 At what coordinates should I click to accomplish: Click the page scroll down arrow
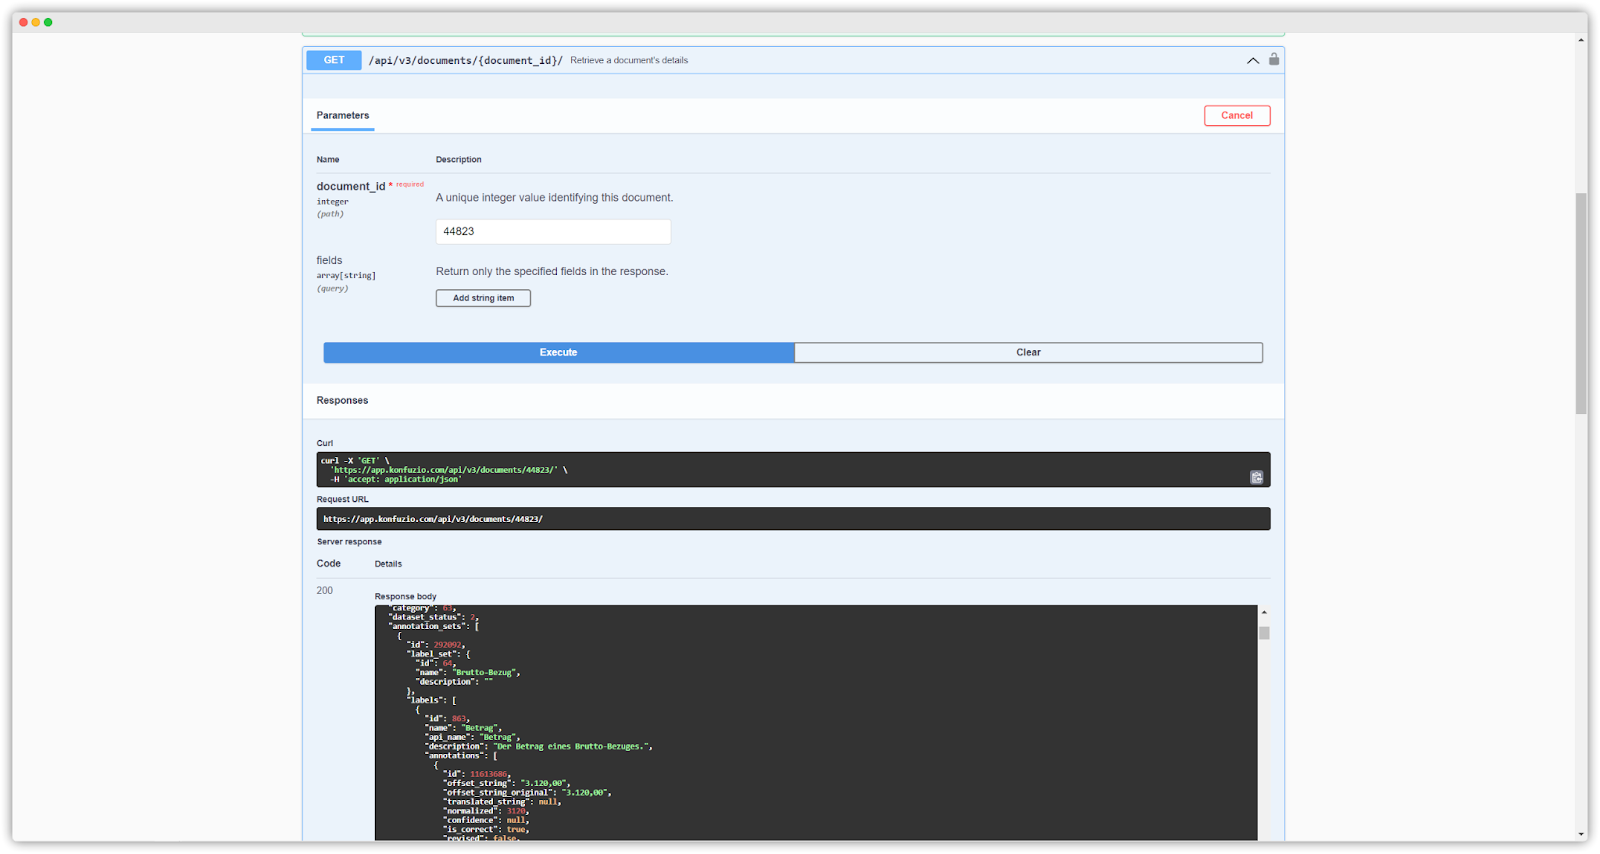1581,834
